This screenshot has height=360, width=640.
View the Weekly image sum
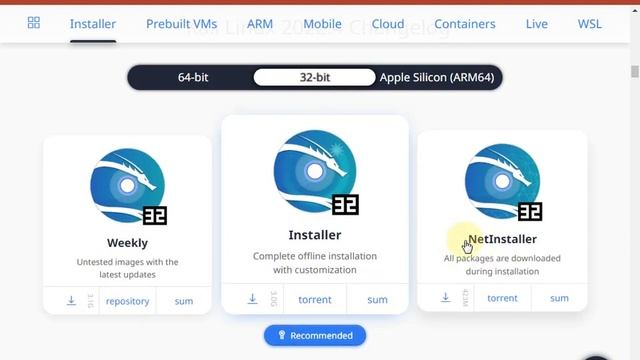coord(184,301)
